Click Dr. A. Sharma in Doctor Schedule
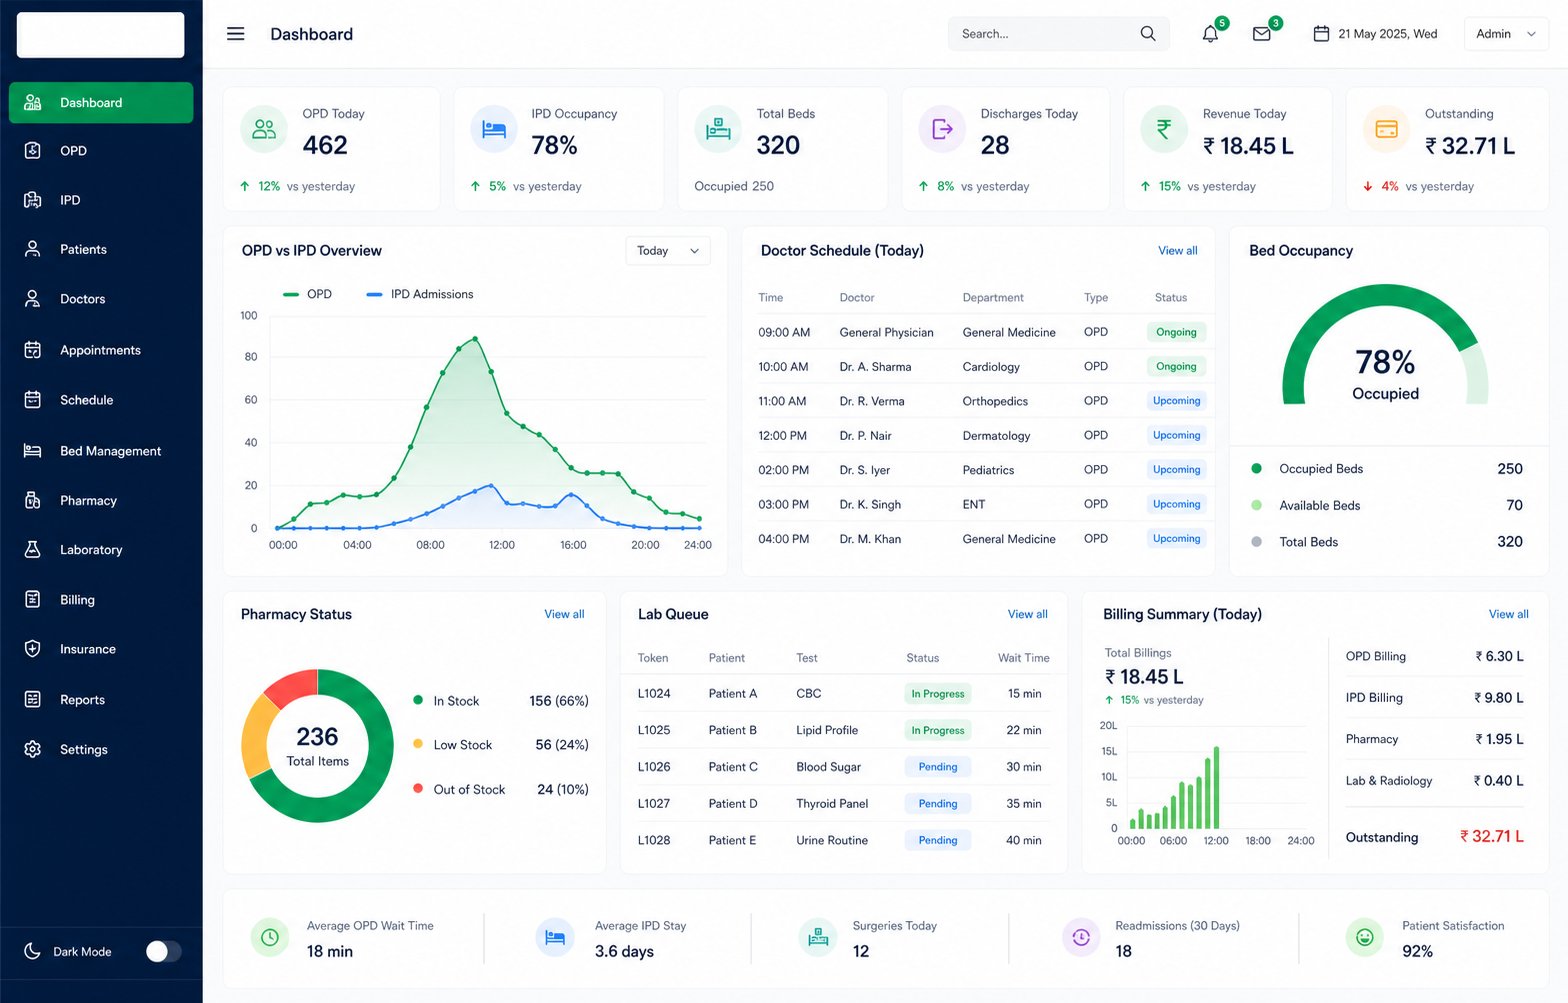Image resolution: width=1568 pixels, height=1003 pixels. pyautogui.click(x=875, y=367)
